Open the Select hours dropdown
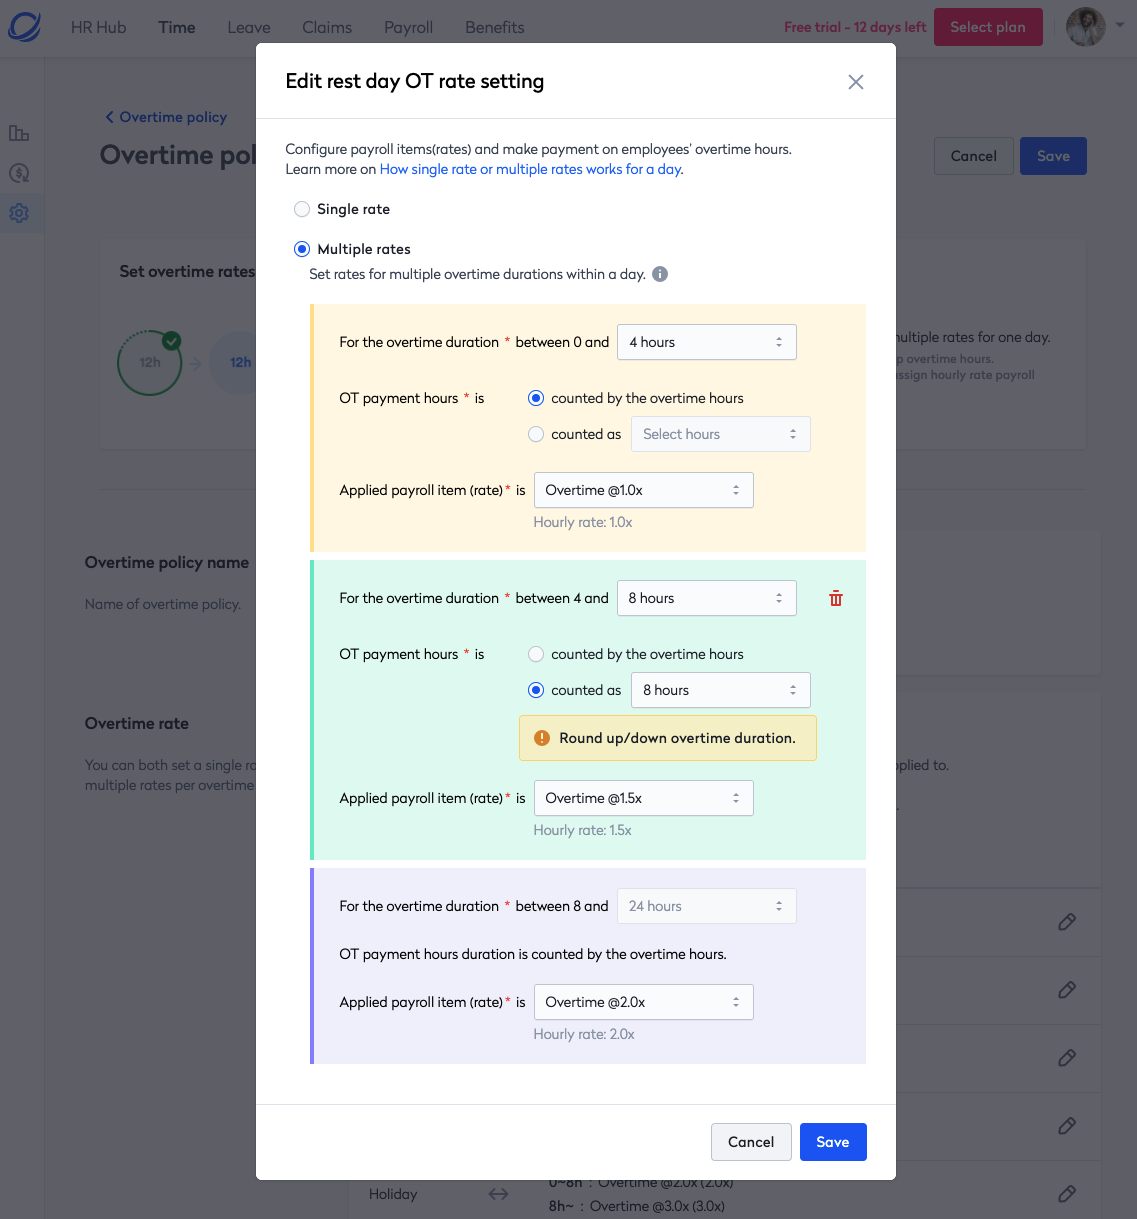This screenshot has height=1219, width=1137. pos(721,434)
